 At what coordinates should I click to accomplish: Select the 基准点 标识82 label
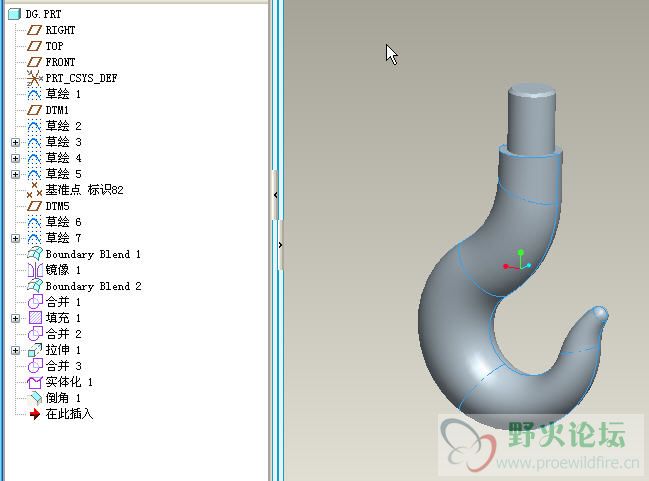(84, 190)
